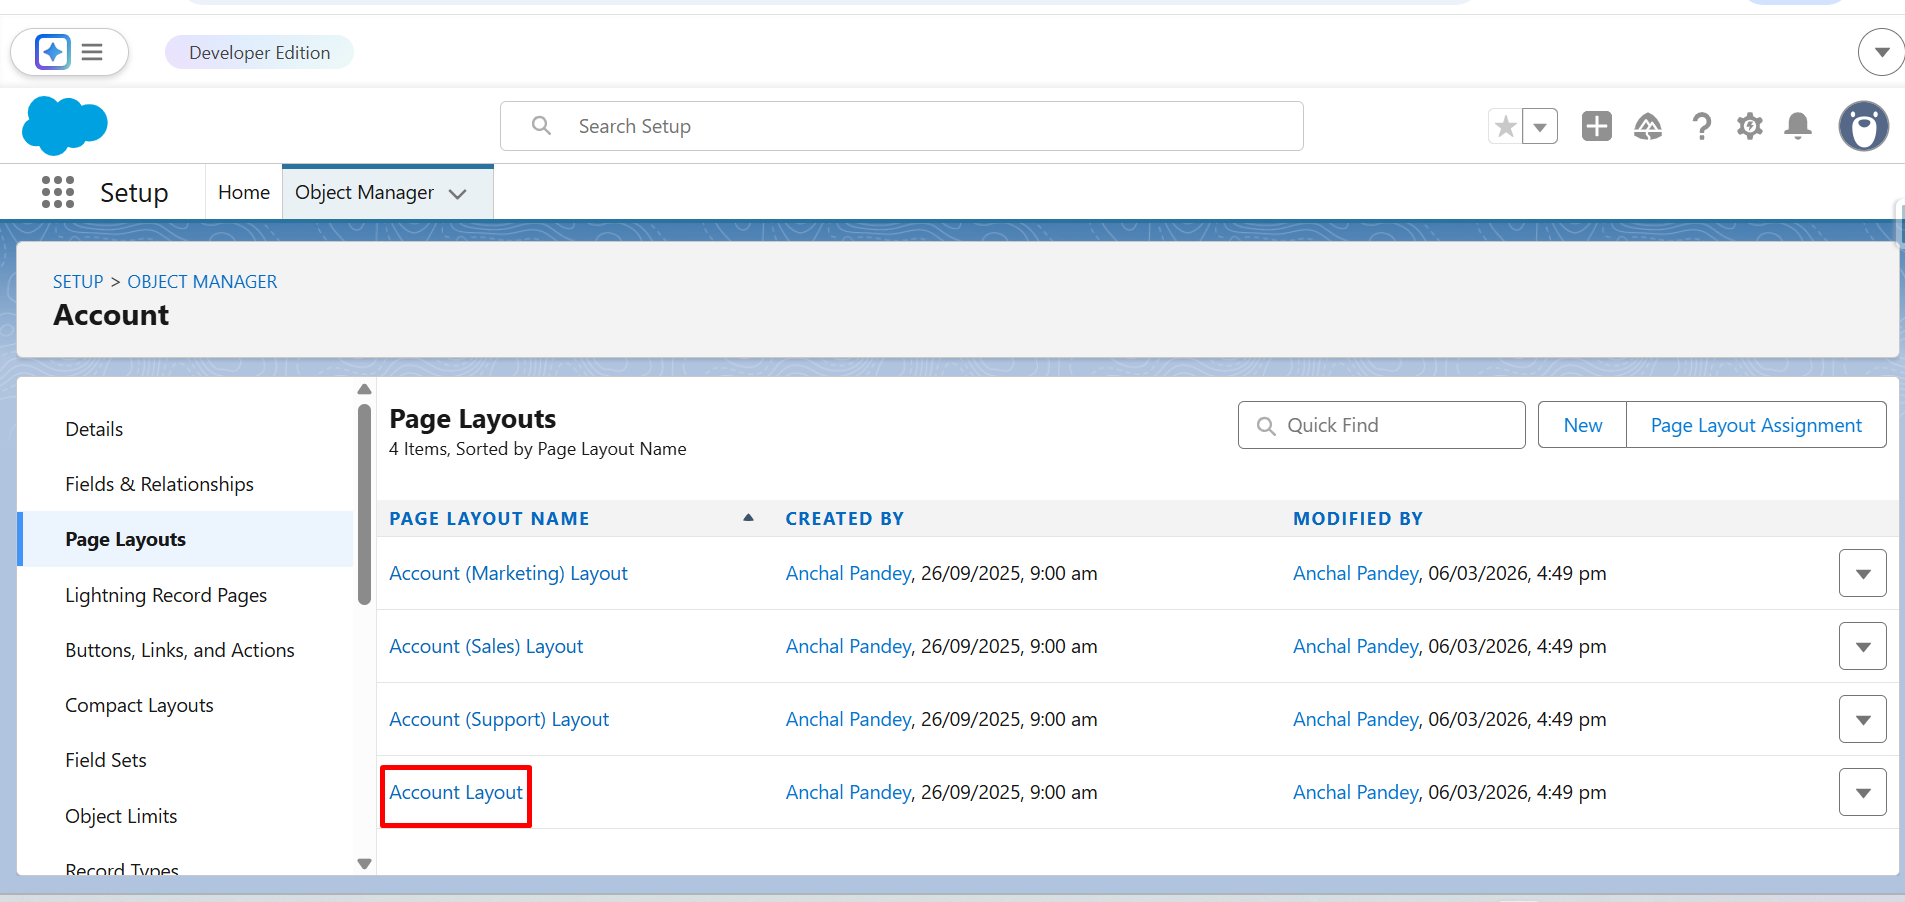Open the setup gear icon
The width and height of the screenshot is (1905, 902).
(x=1750, y=126)
